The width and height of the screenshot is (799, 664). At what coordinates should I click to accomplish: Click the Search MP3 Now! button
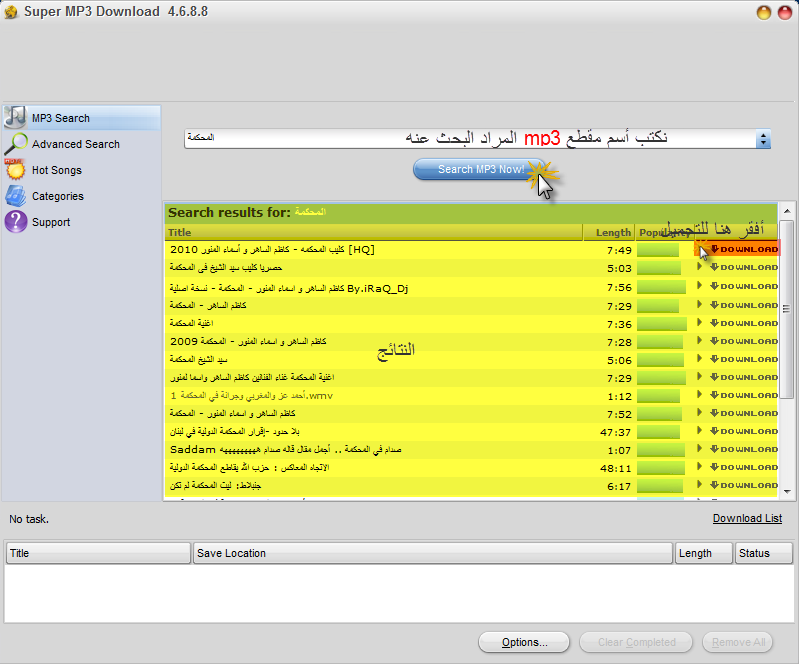click(481, 169)
